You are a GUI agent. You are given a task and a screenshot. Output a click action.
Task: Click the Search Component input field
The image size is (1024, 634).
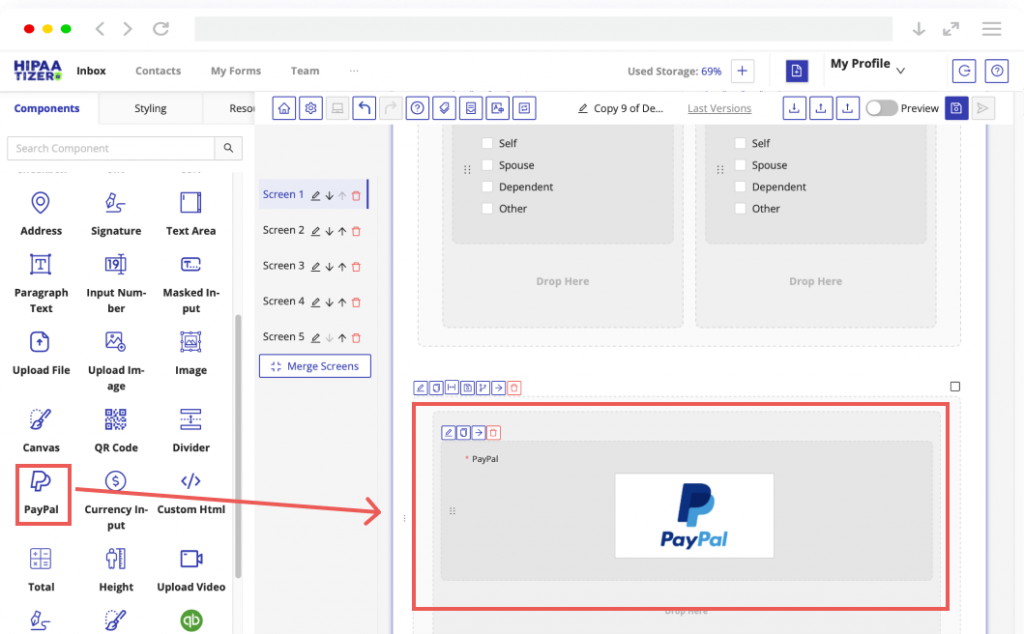pos(110,148)
